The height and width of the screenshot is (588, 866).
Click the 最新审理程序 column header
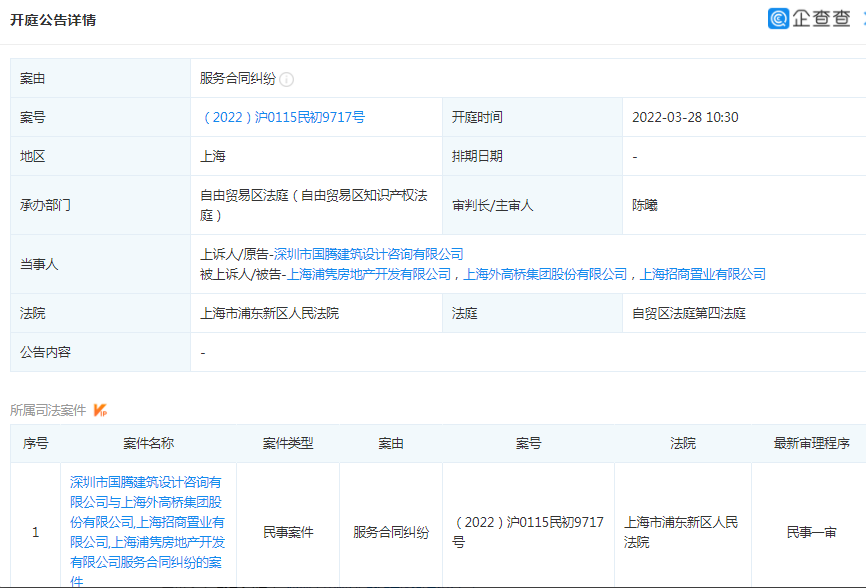click(811, 443)
